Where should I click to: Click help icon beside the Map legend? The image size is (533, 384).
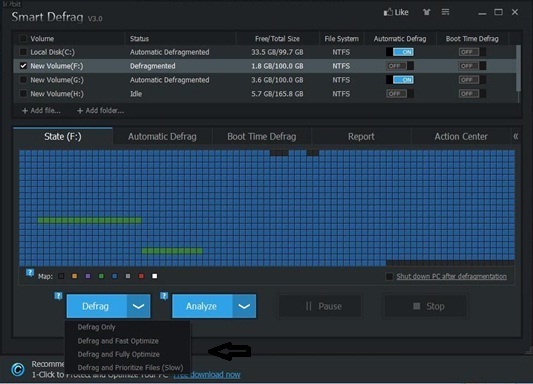pyautogui.click(x=30, y=273)
